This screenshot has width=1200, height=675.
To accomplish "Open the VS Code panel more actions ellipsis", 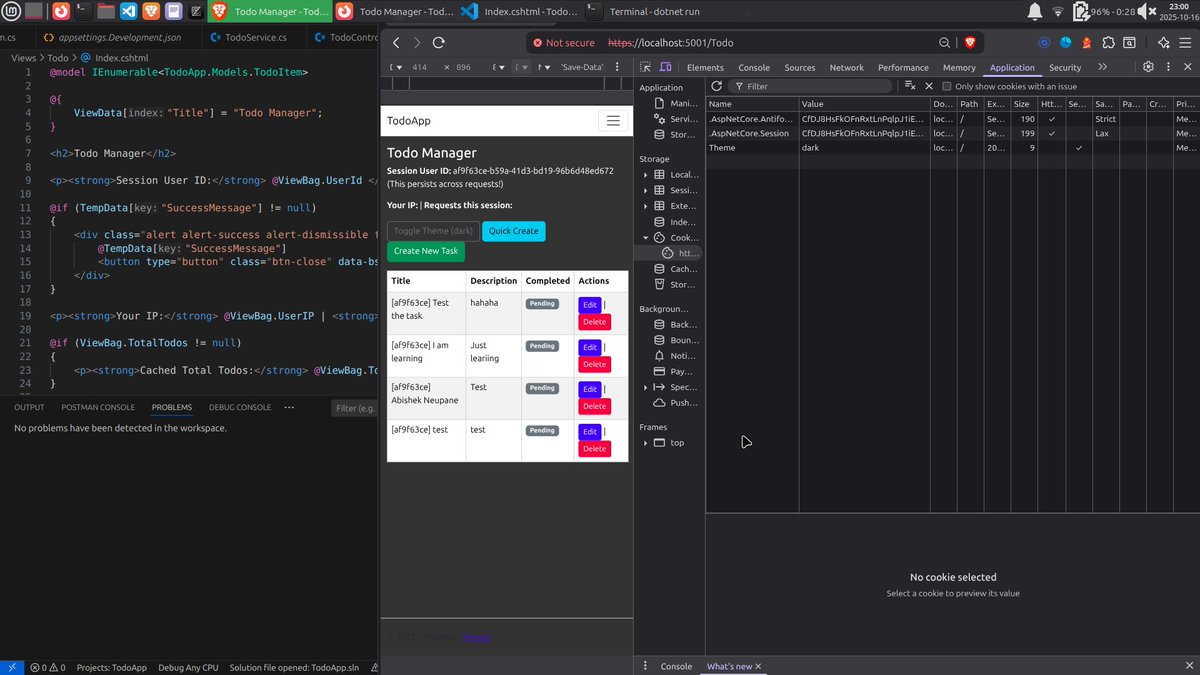I will [289, 407].
